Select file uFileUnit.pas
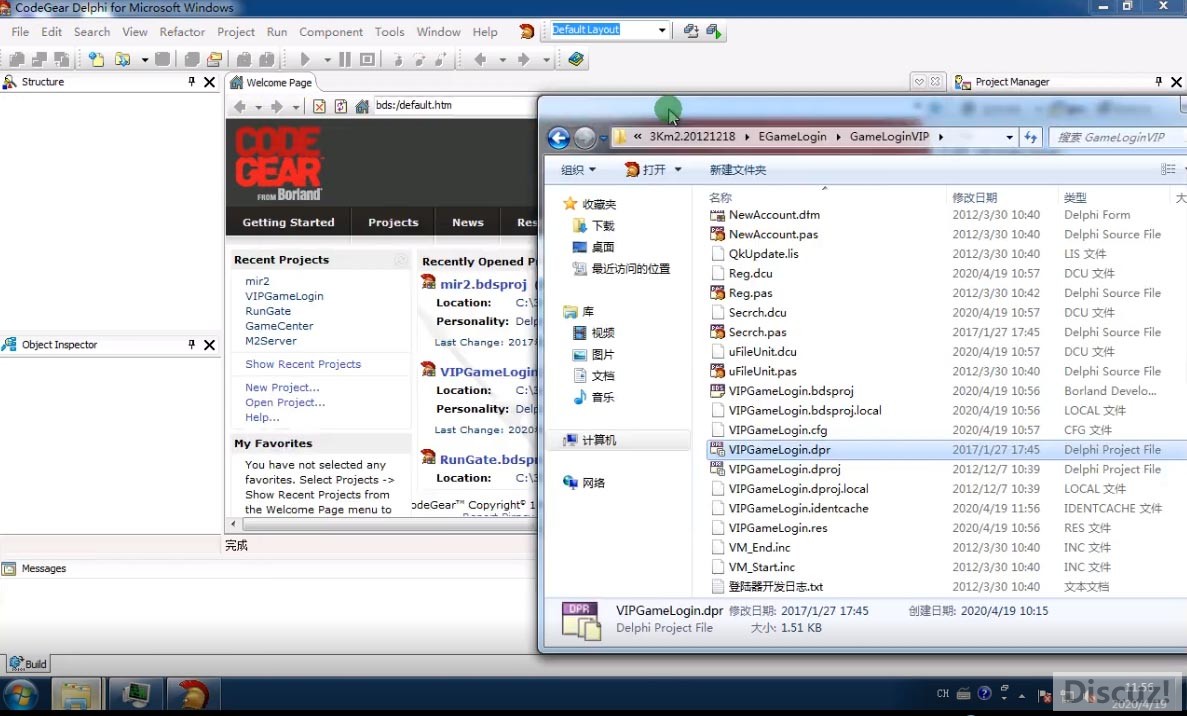 coord(762,371)
